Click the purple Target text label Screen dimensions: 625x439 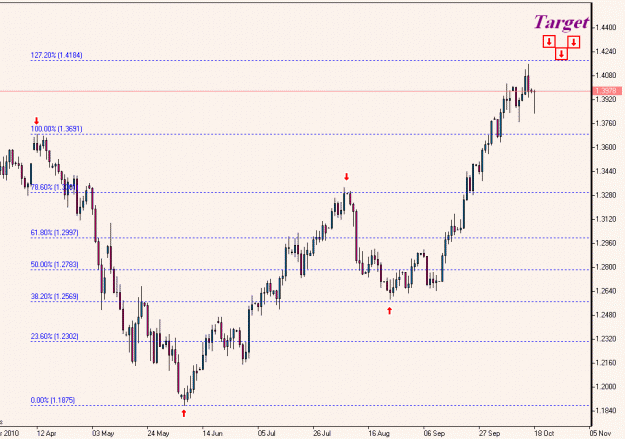click(x=561, y=22)
